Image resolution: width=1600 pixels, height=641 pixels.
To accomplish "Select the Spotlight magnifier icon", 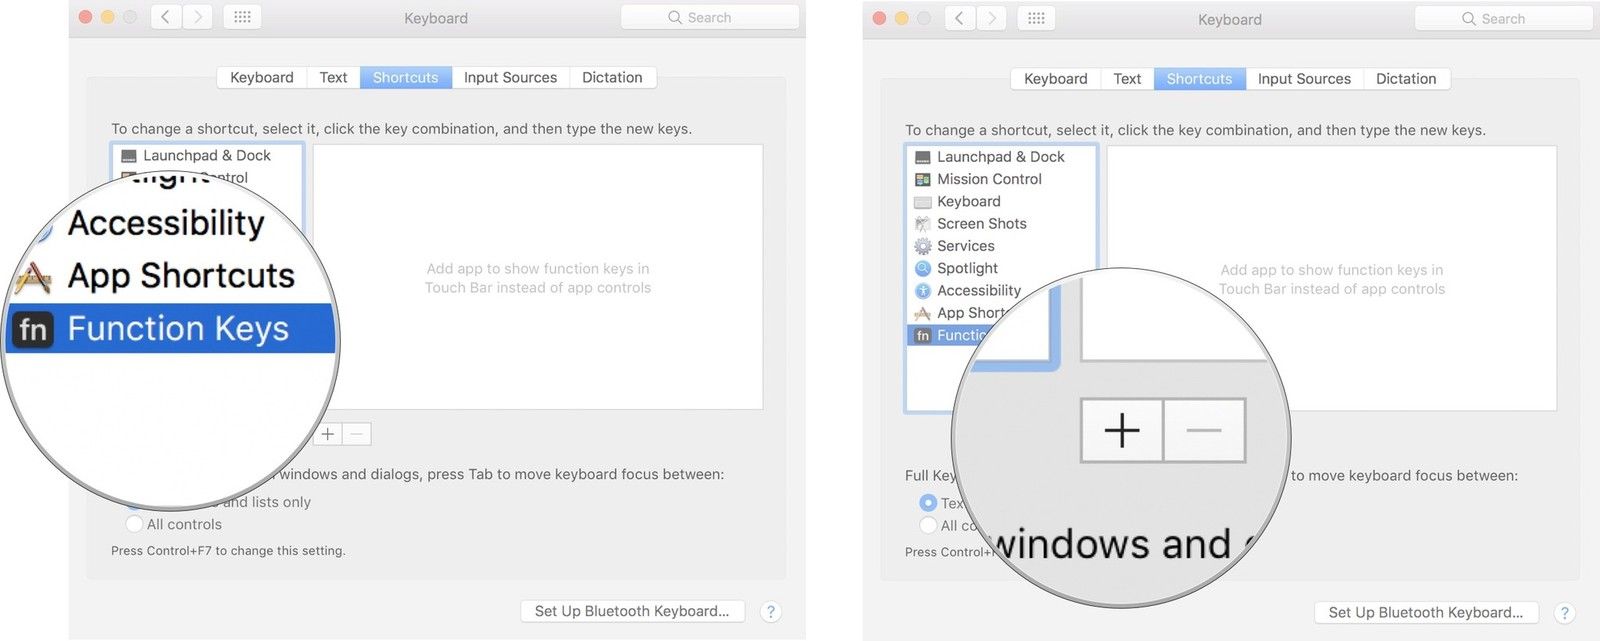I will 922,268.
